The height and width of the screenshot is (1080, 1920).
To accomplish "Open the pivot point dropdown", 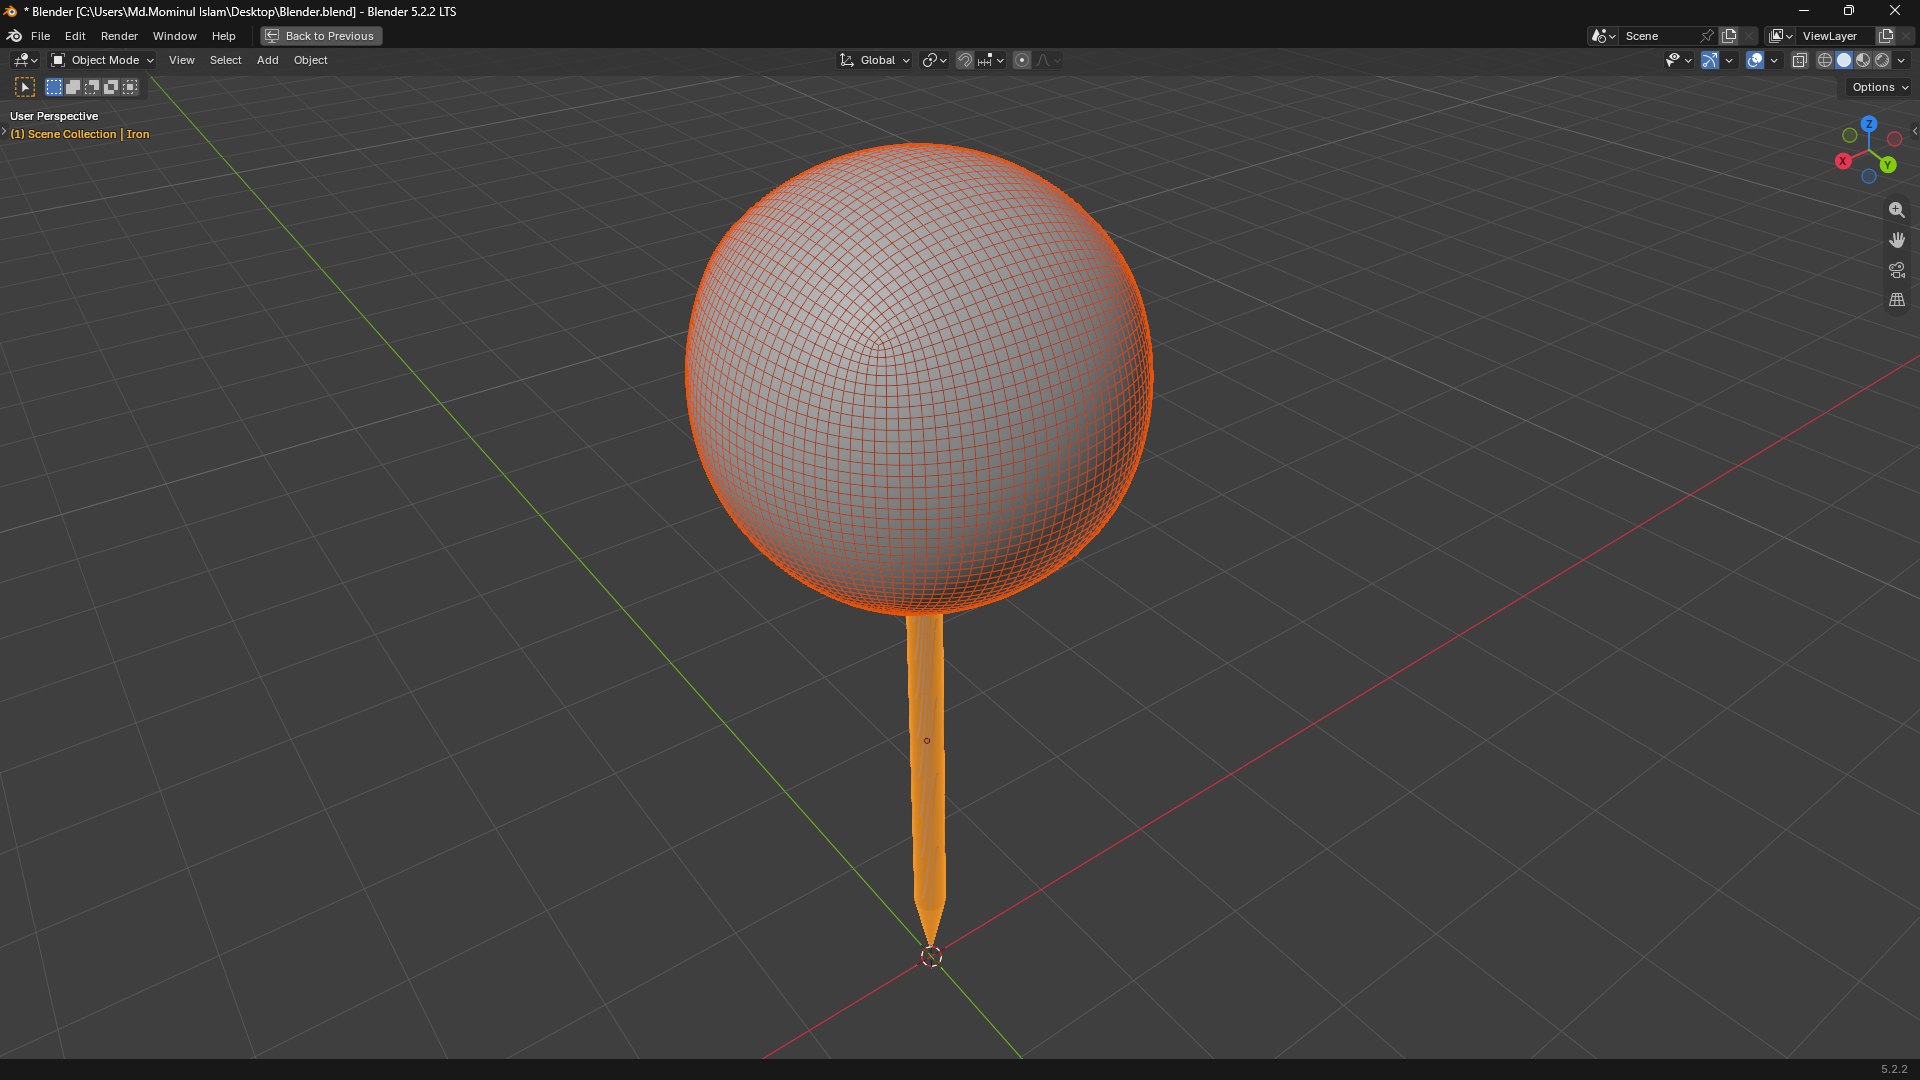I will (x=934, y=61).
